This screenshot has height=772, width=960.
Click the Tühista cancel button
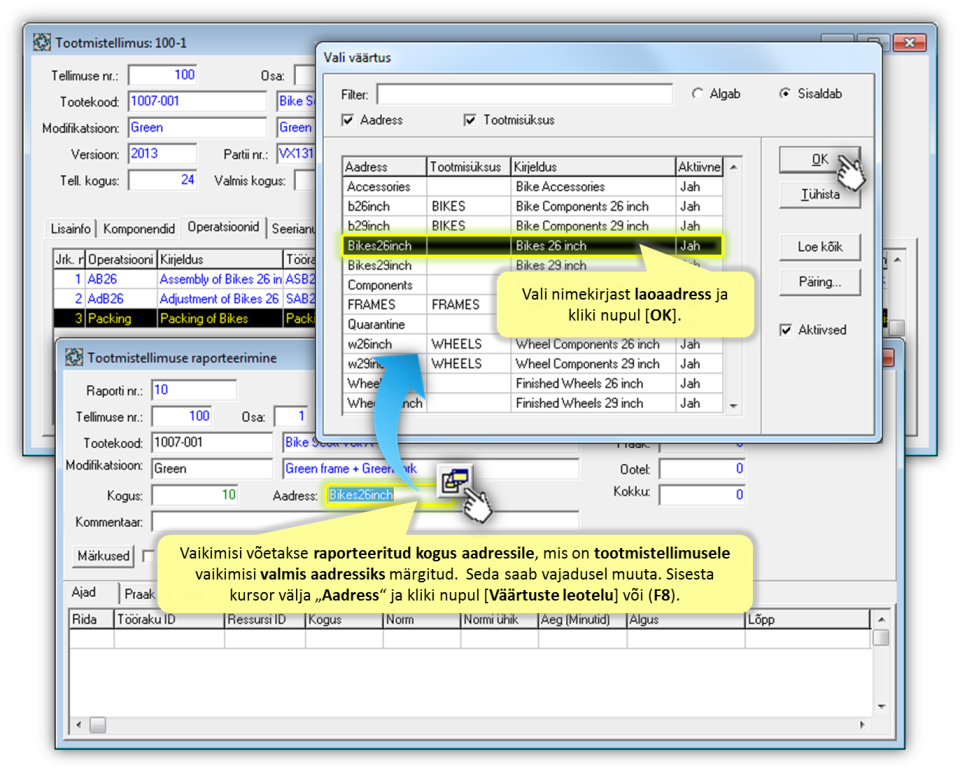tap(819, 194)
